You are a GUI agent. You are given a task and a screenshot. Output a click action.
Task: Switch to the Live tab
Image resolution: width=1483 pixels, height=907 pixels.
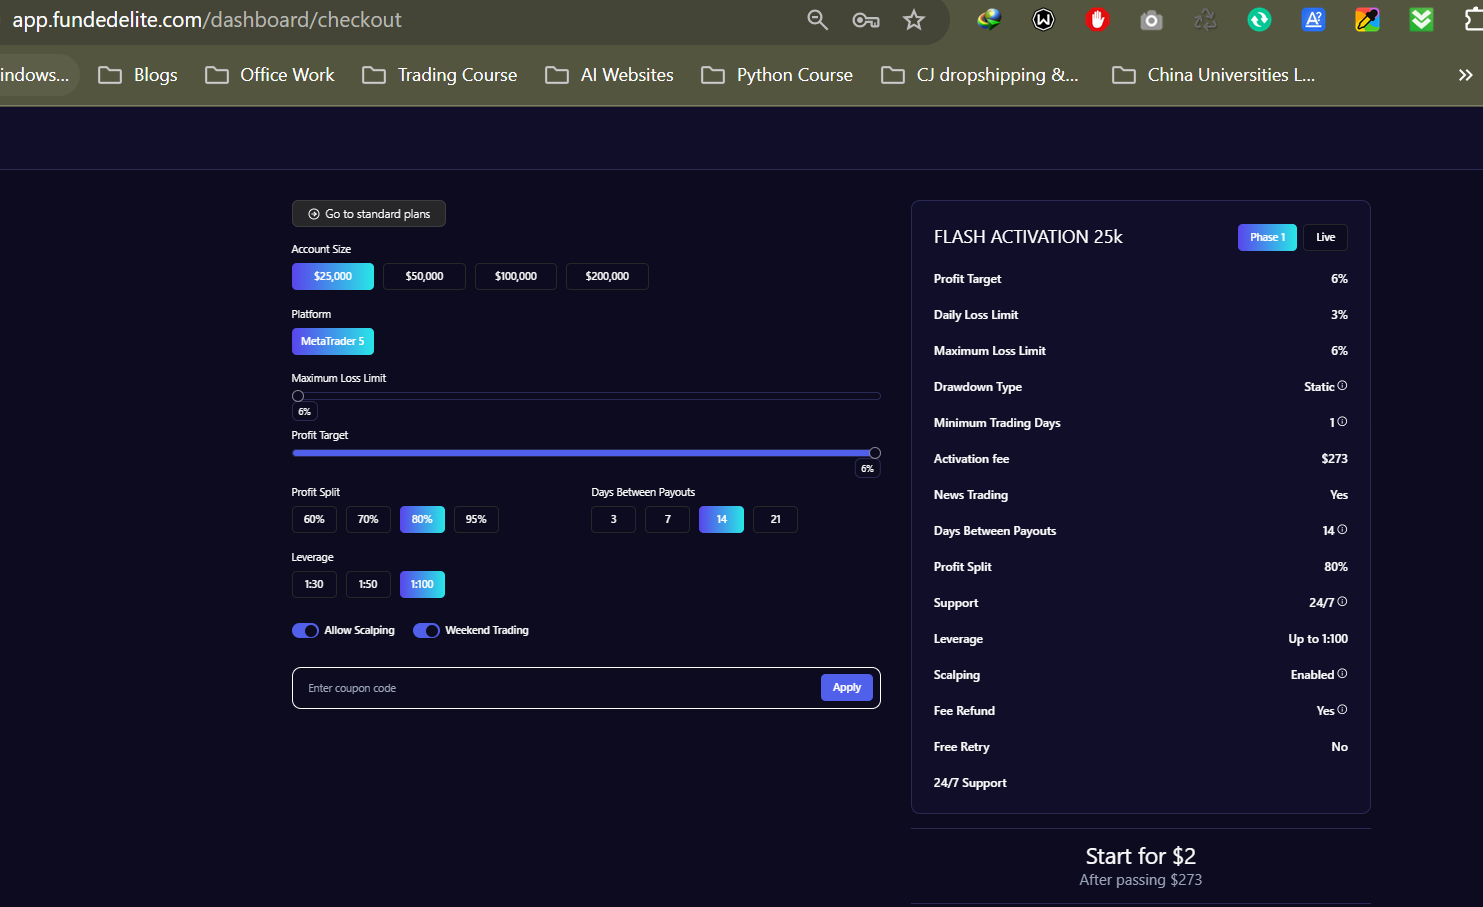(x=1325, y=237)
